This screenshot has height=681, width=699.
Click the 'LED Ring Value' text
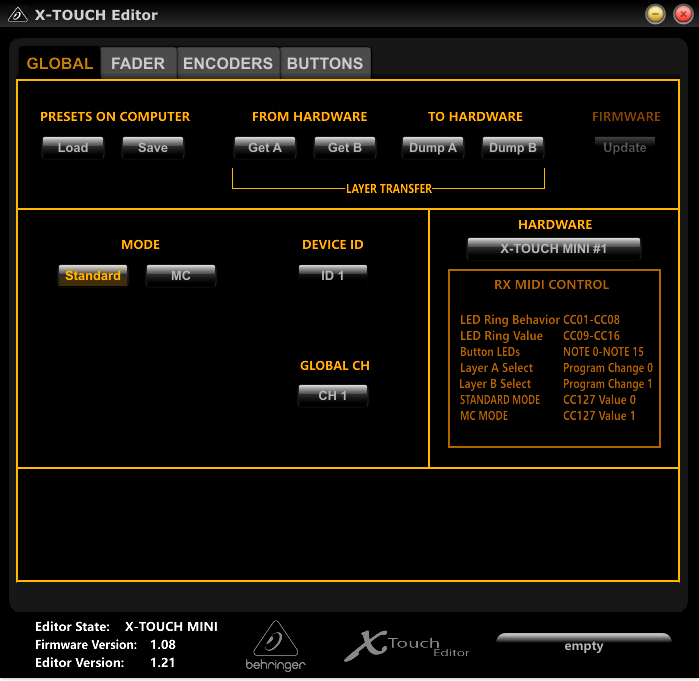(x=502, y=336)
